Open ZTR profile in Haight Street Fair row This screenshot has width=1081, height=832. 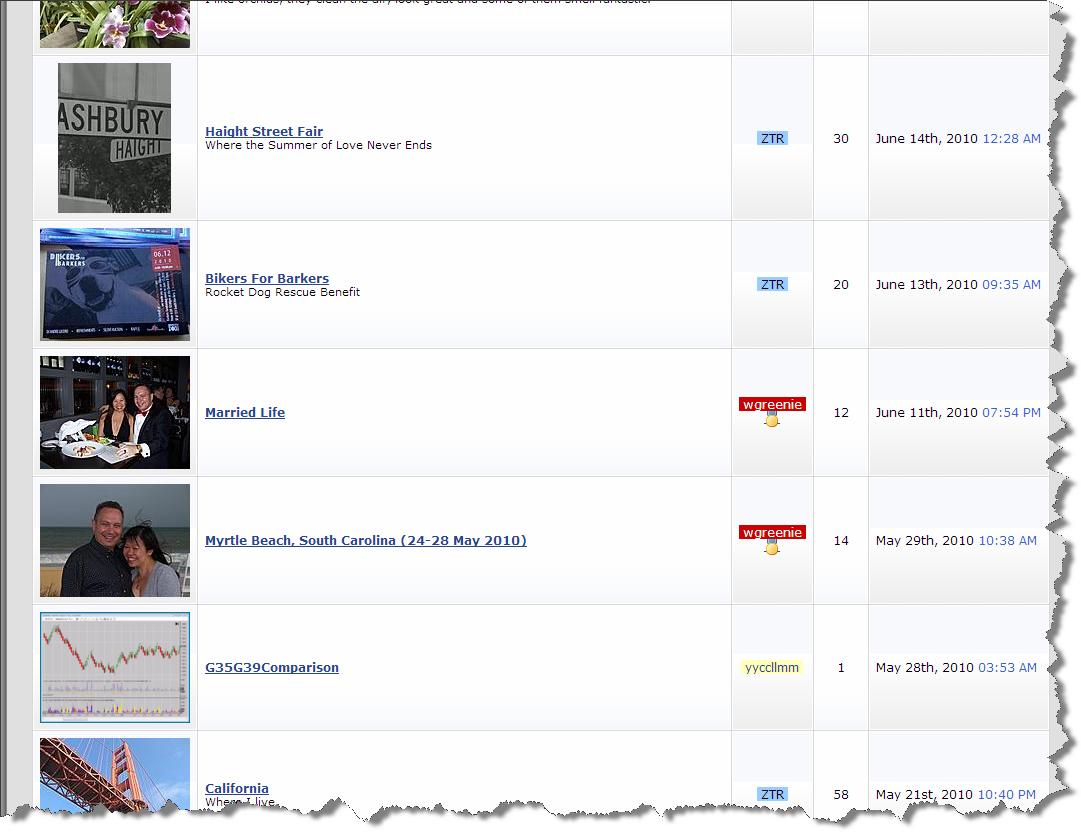pos(772,139)
